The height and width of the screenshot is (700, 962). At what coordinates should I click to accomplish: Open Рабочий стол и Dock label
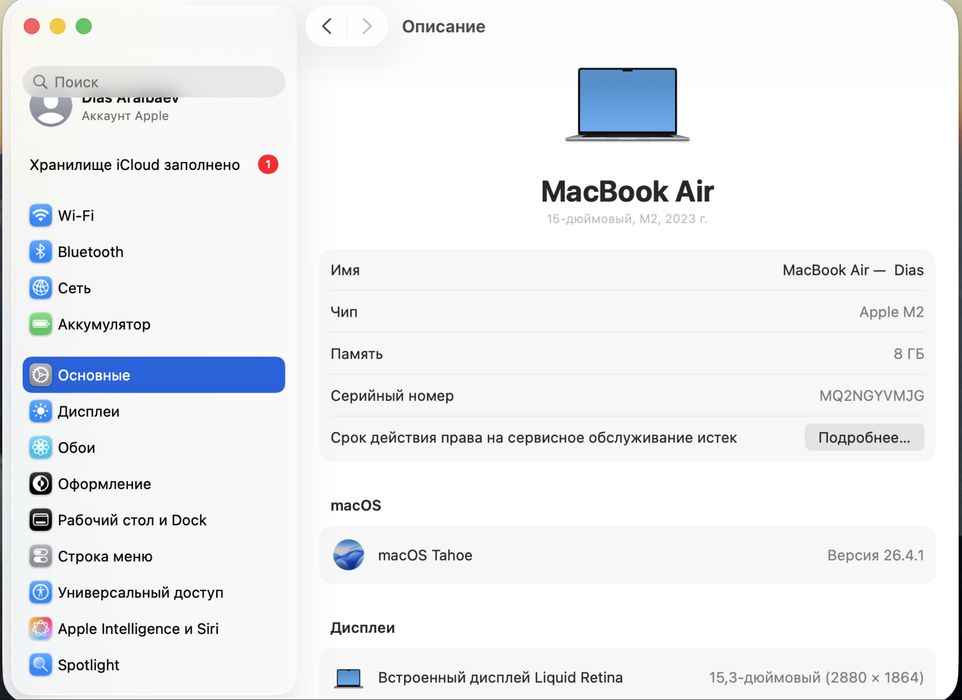pos(132,520)
